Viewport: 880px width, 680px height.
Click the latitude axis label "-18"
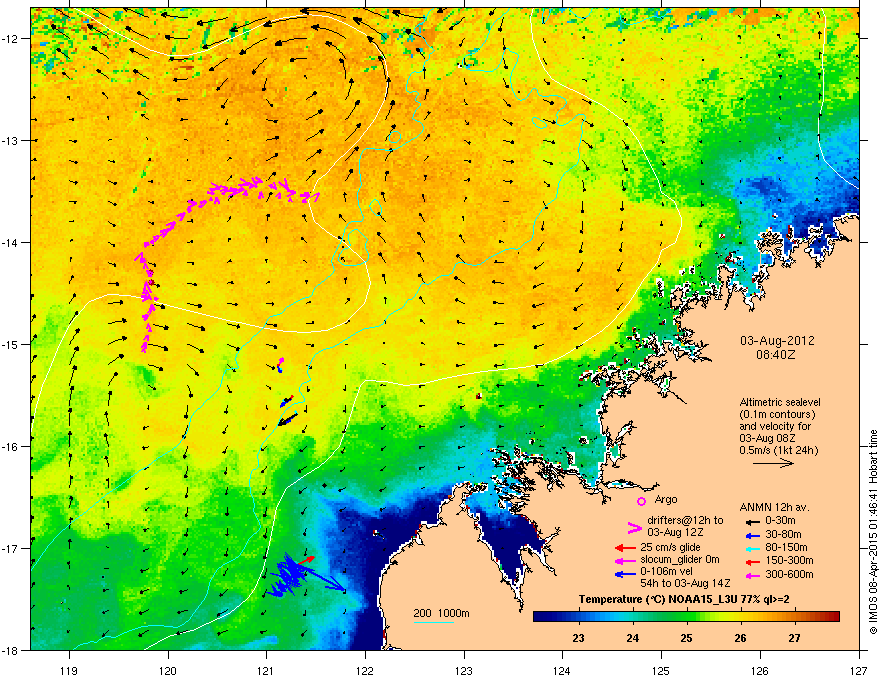coord(10,650)
